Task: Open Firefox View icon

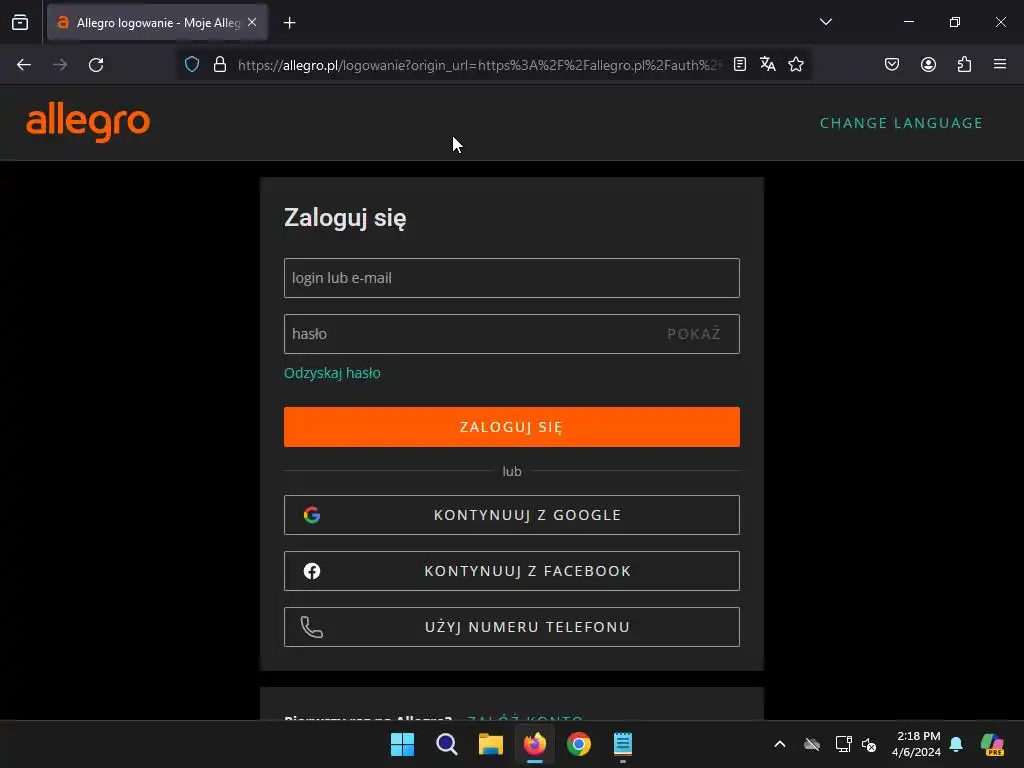Action: pos(20,22)
